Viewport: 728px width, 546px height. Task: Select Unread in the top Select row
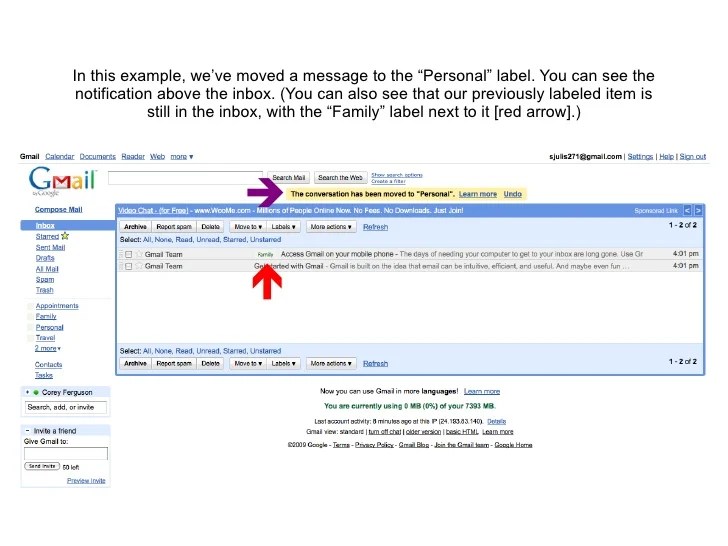pyautogui.click(x=208, y=240)
